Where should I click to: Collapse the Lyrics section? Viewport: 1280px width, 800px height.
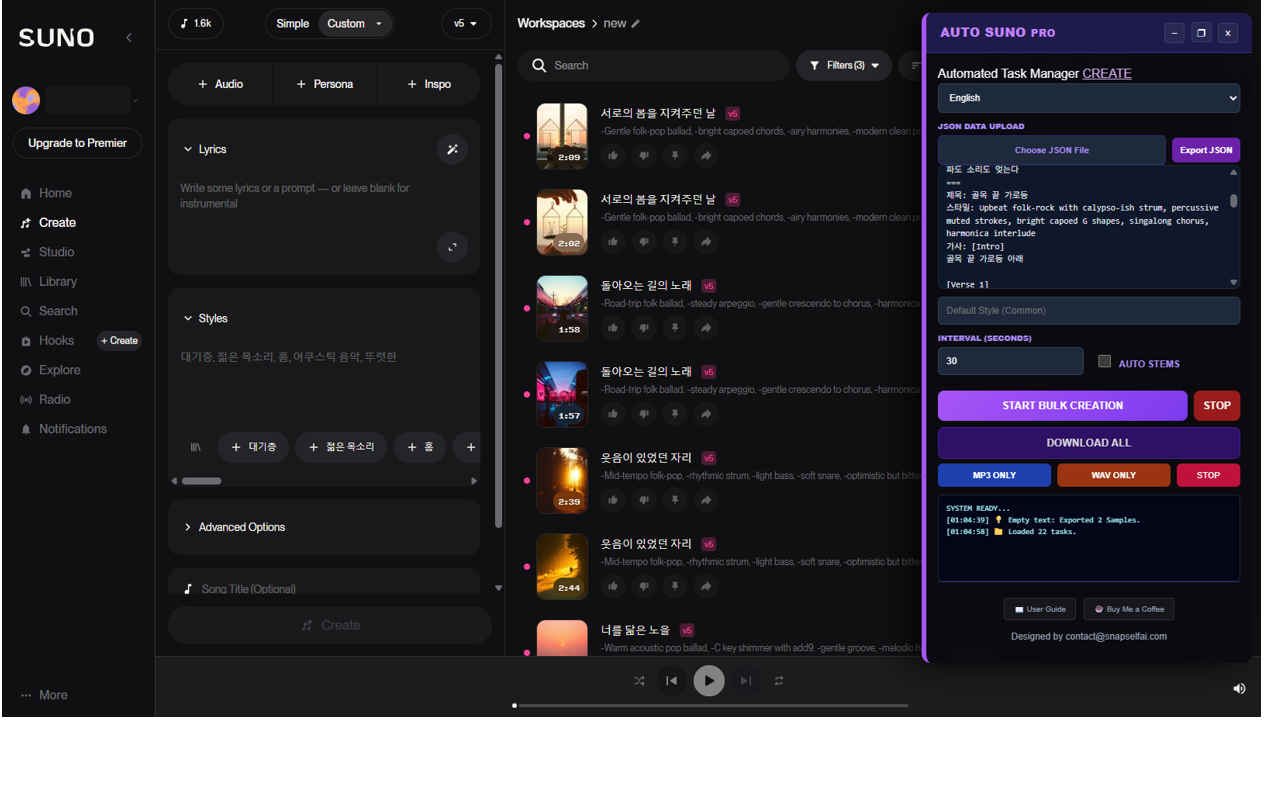205,149
